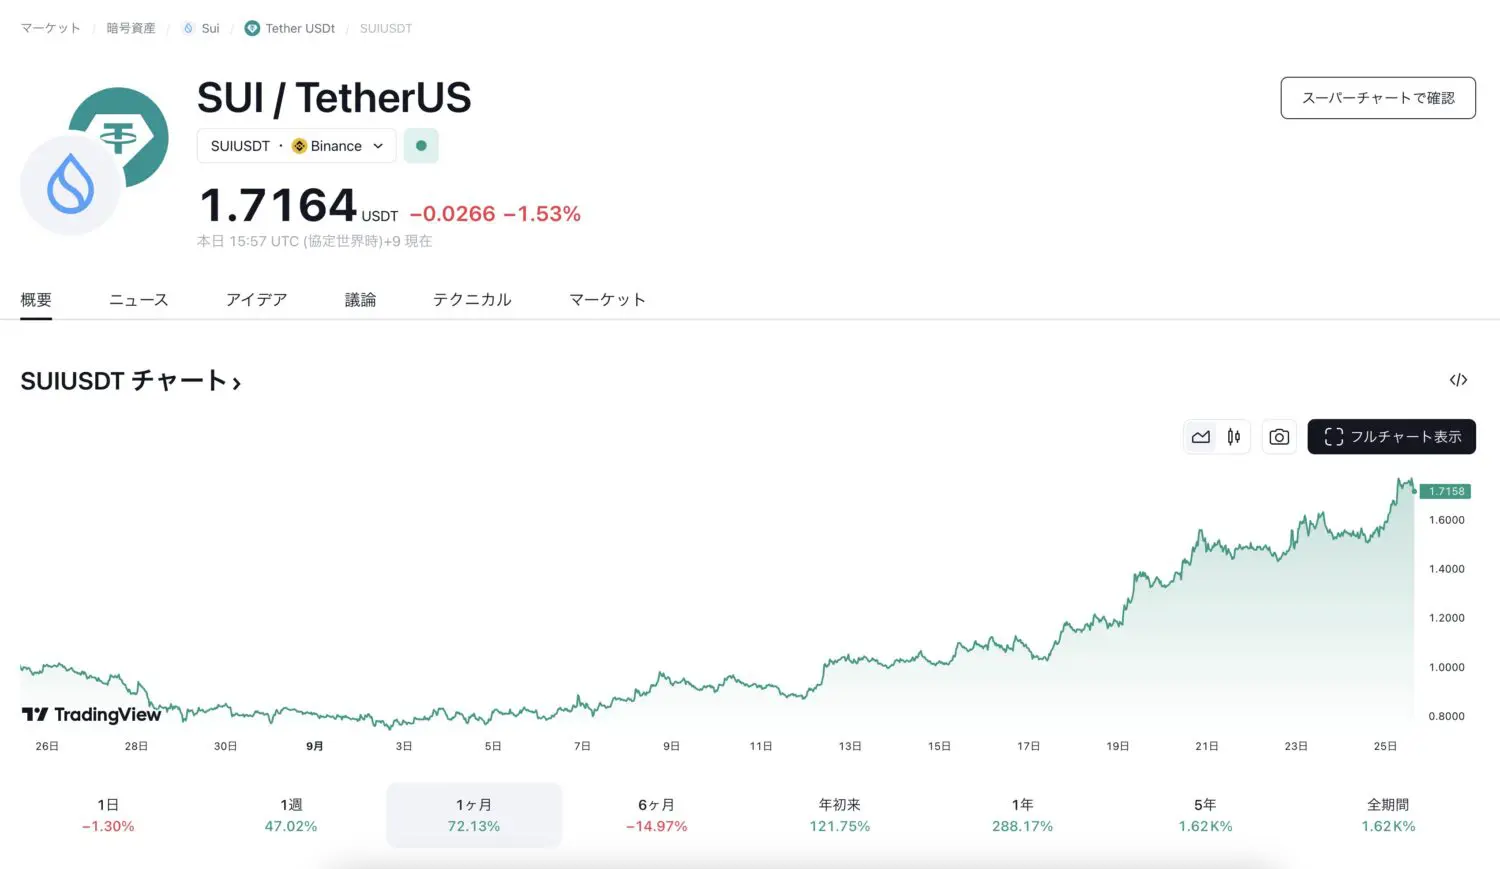
Task: Take a chart snapshot with camera icon
Action: 1279,437
